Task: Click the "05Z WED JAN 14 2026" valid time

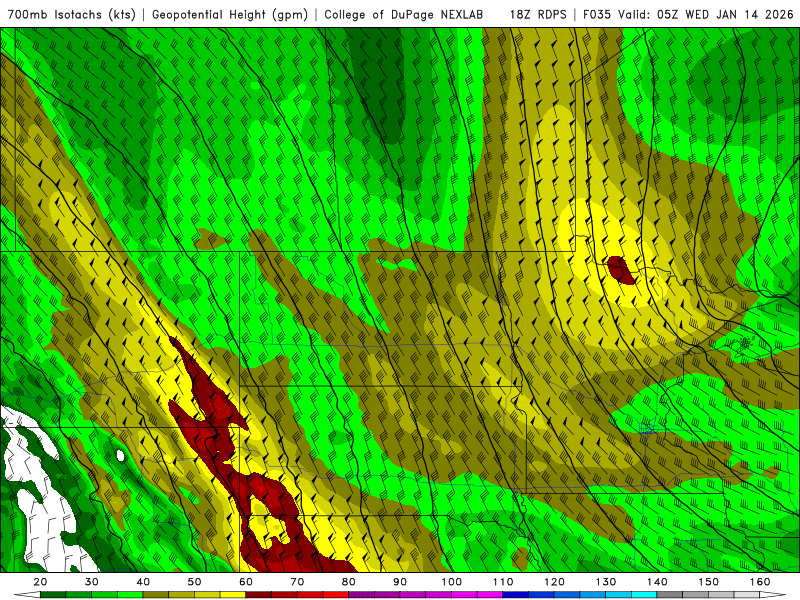Action: [x=725, y=14]
